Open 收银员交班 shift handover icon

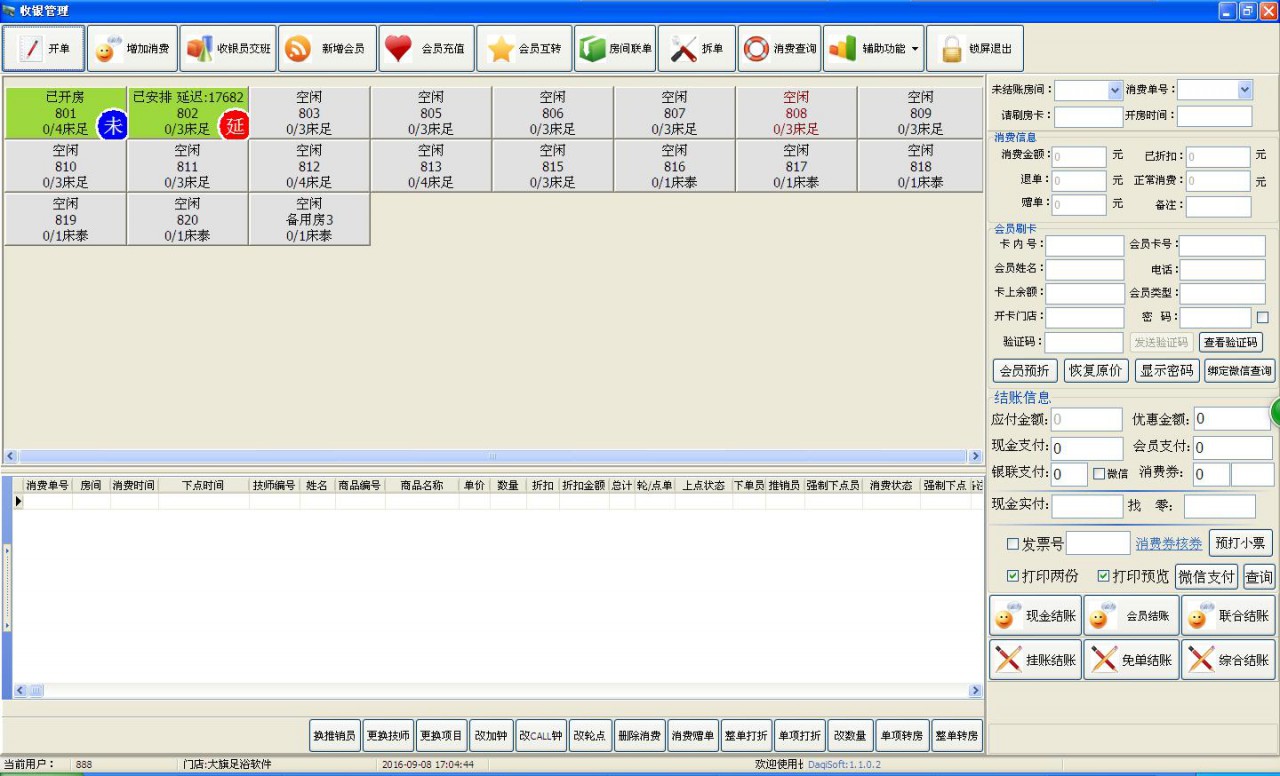[x=200, y=49]
